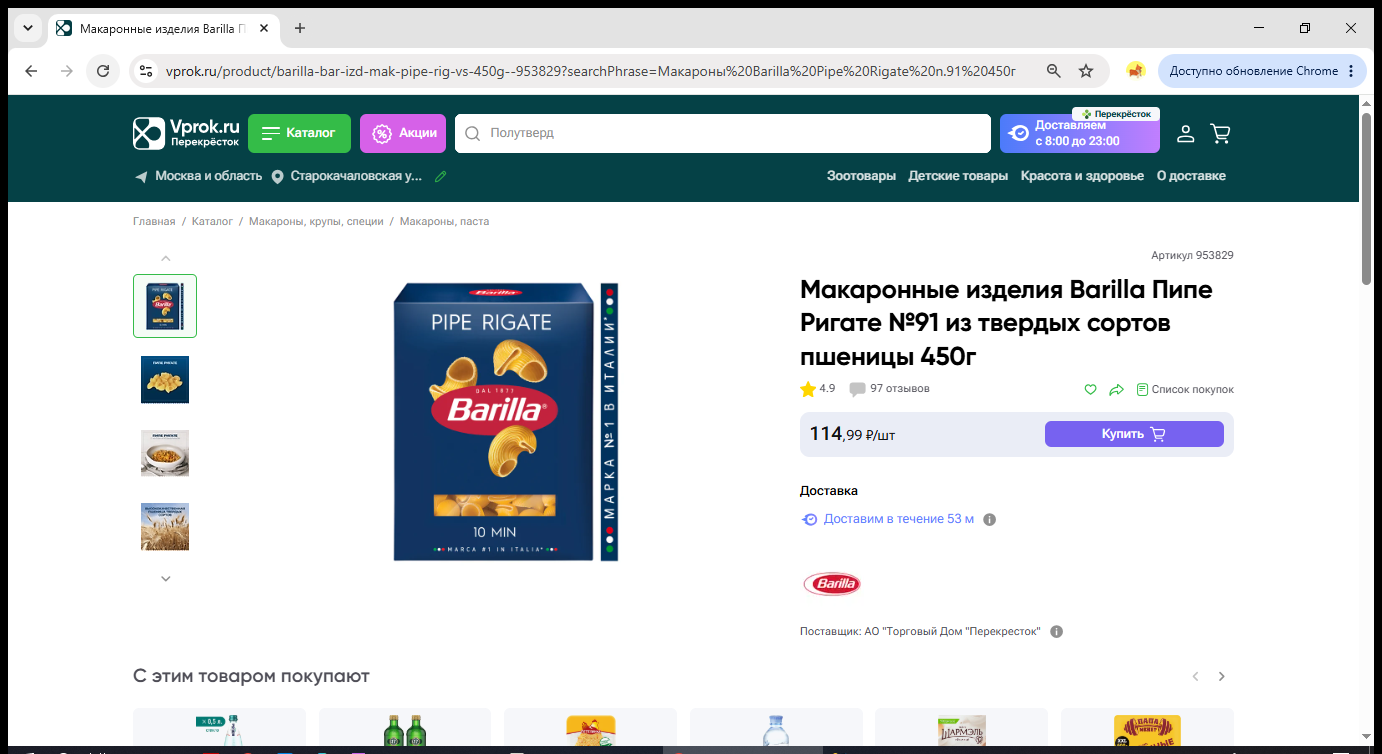Go to the Главная breadcrumb
1382x754 pixels.
pyautogui.click(x=154, y=221)
